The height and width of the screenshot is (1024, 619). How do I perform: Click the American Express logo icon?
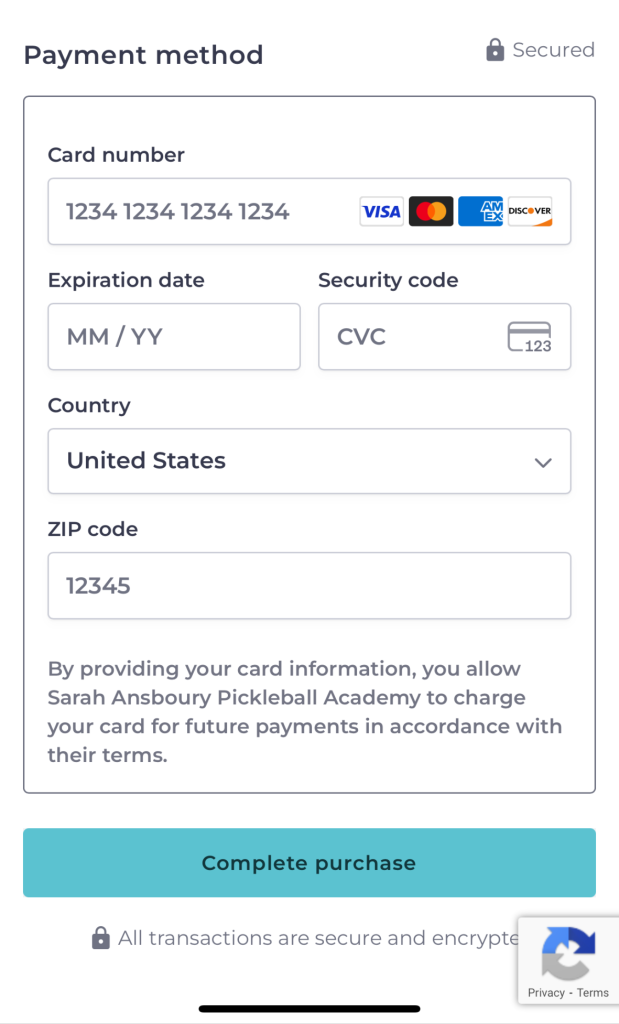pyautogui.click(x=481, y=211)
